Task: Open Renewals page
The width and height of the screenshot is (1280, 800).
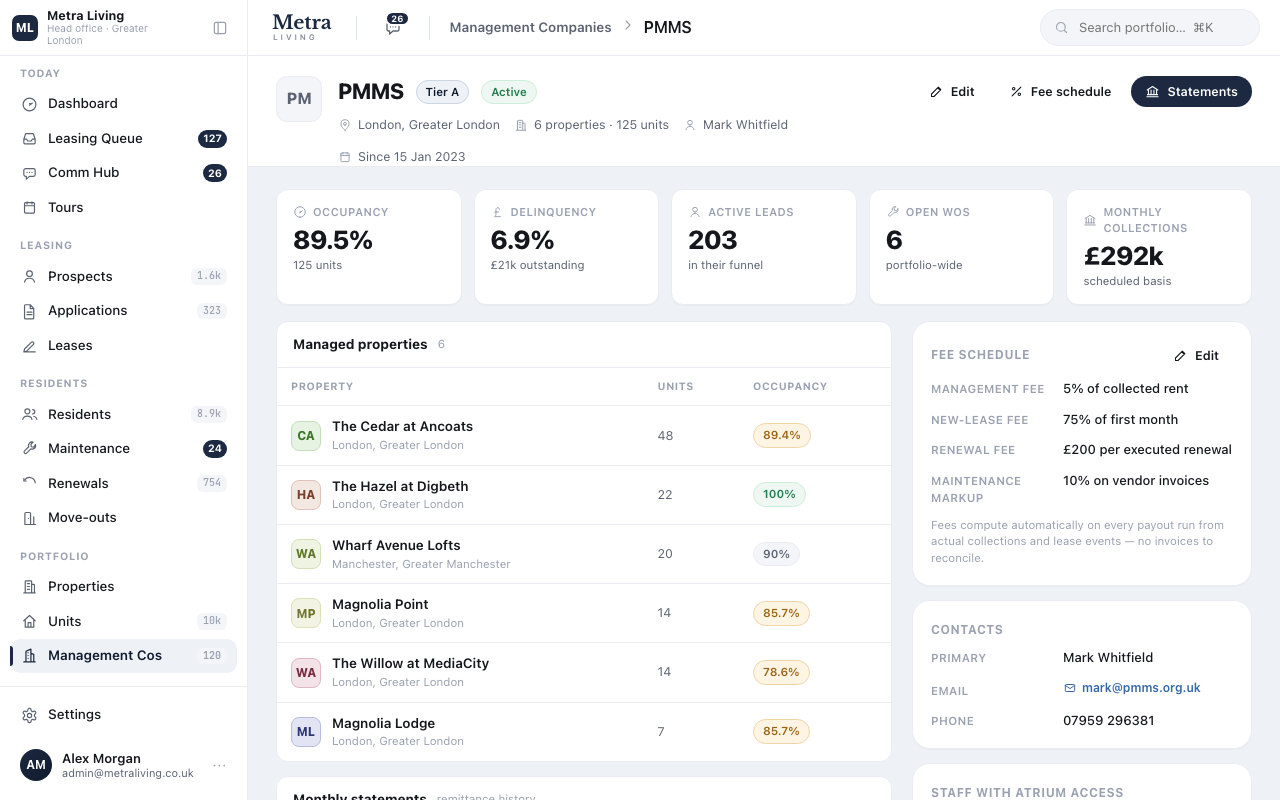Action: tap(123, 484)
